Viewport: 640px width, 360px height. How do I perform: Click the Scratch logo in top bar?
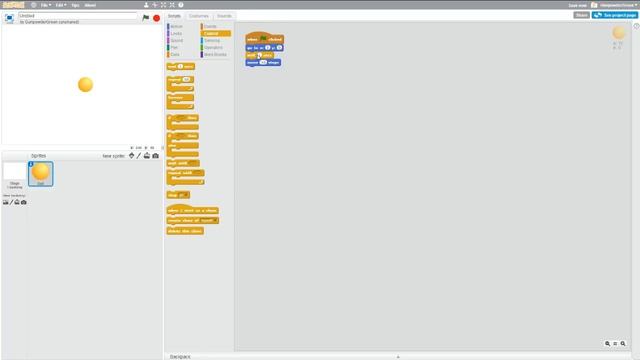coord(13,5)
